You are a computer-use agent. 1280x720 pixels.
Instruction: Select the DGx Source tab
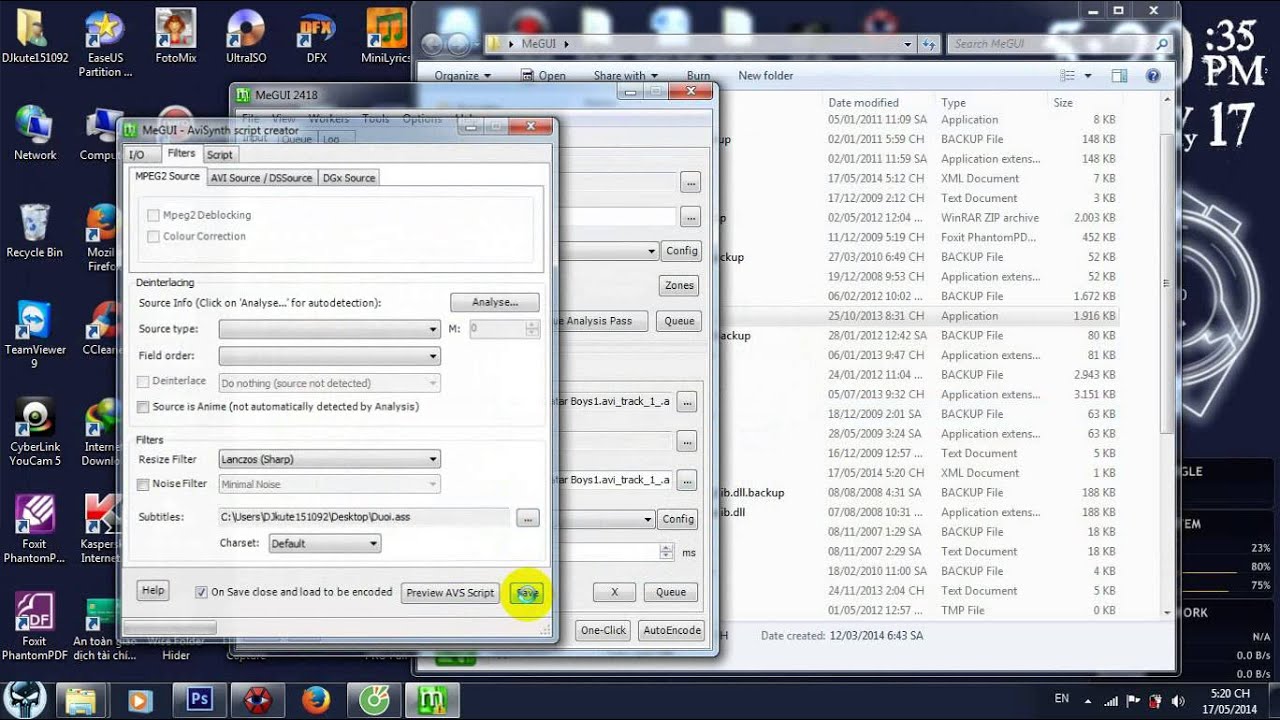(348, 178)
